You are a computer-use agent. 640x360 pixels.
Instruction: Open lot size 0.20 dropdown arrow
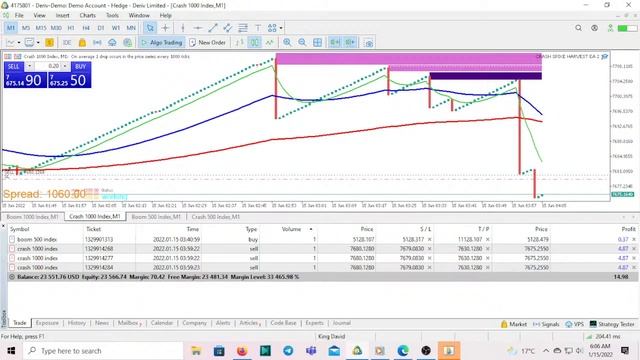(x=64, y=66)
